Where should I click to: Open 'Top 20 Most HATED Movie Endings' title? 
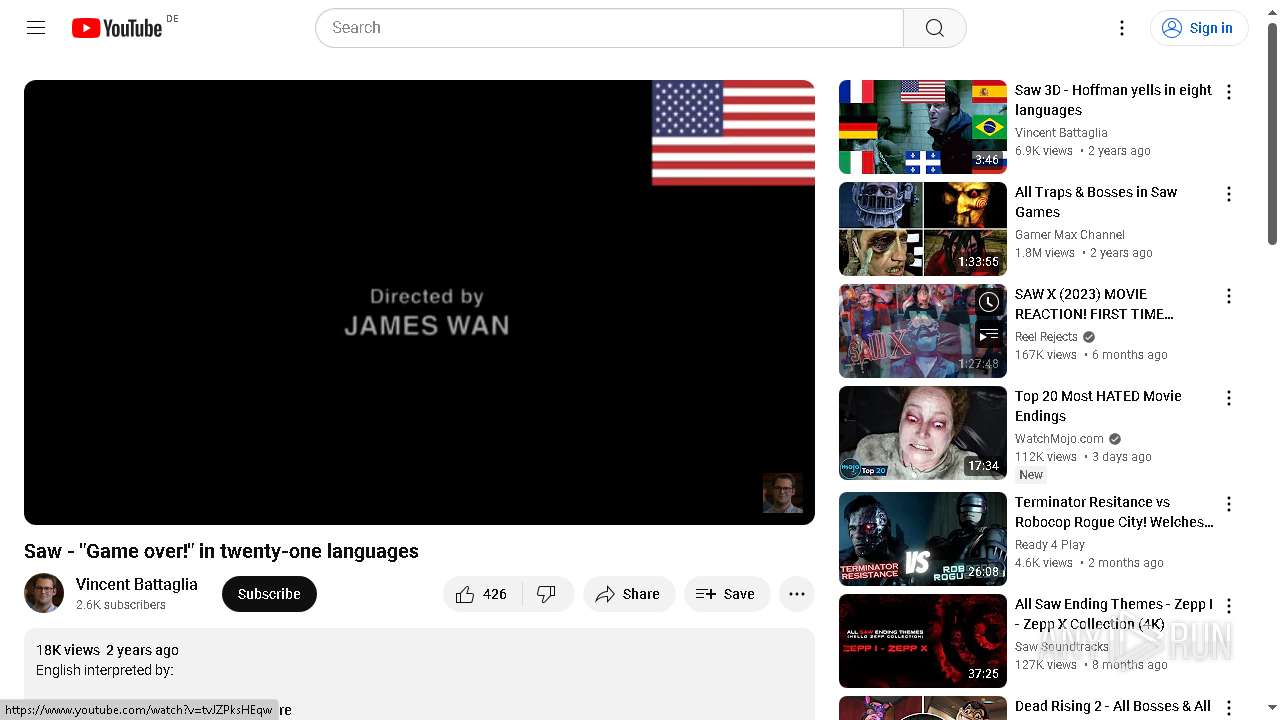1098,406
